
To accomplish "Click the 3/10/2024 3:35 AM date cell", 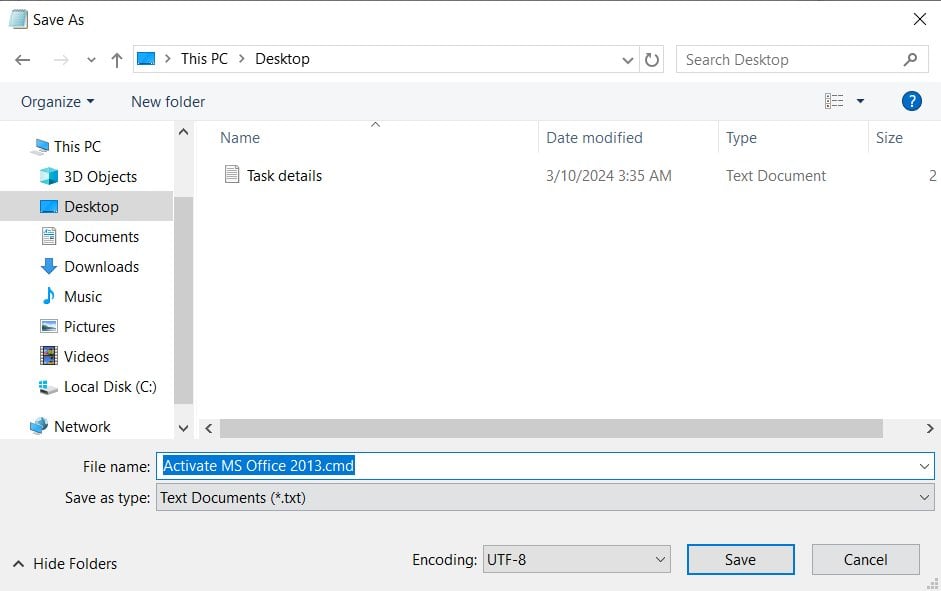I will 609,175.
